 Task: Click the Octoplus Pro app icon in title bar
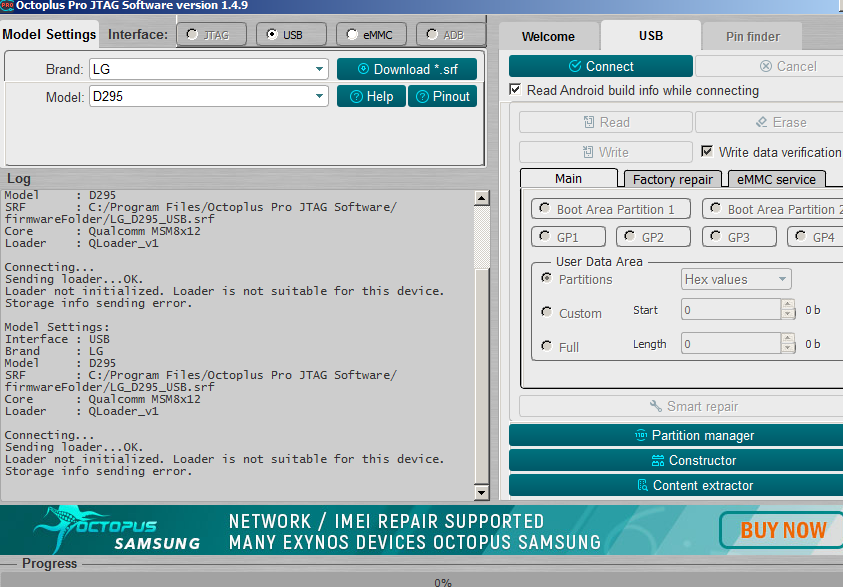click(x=7, y=6)
